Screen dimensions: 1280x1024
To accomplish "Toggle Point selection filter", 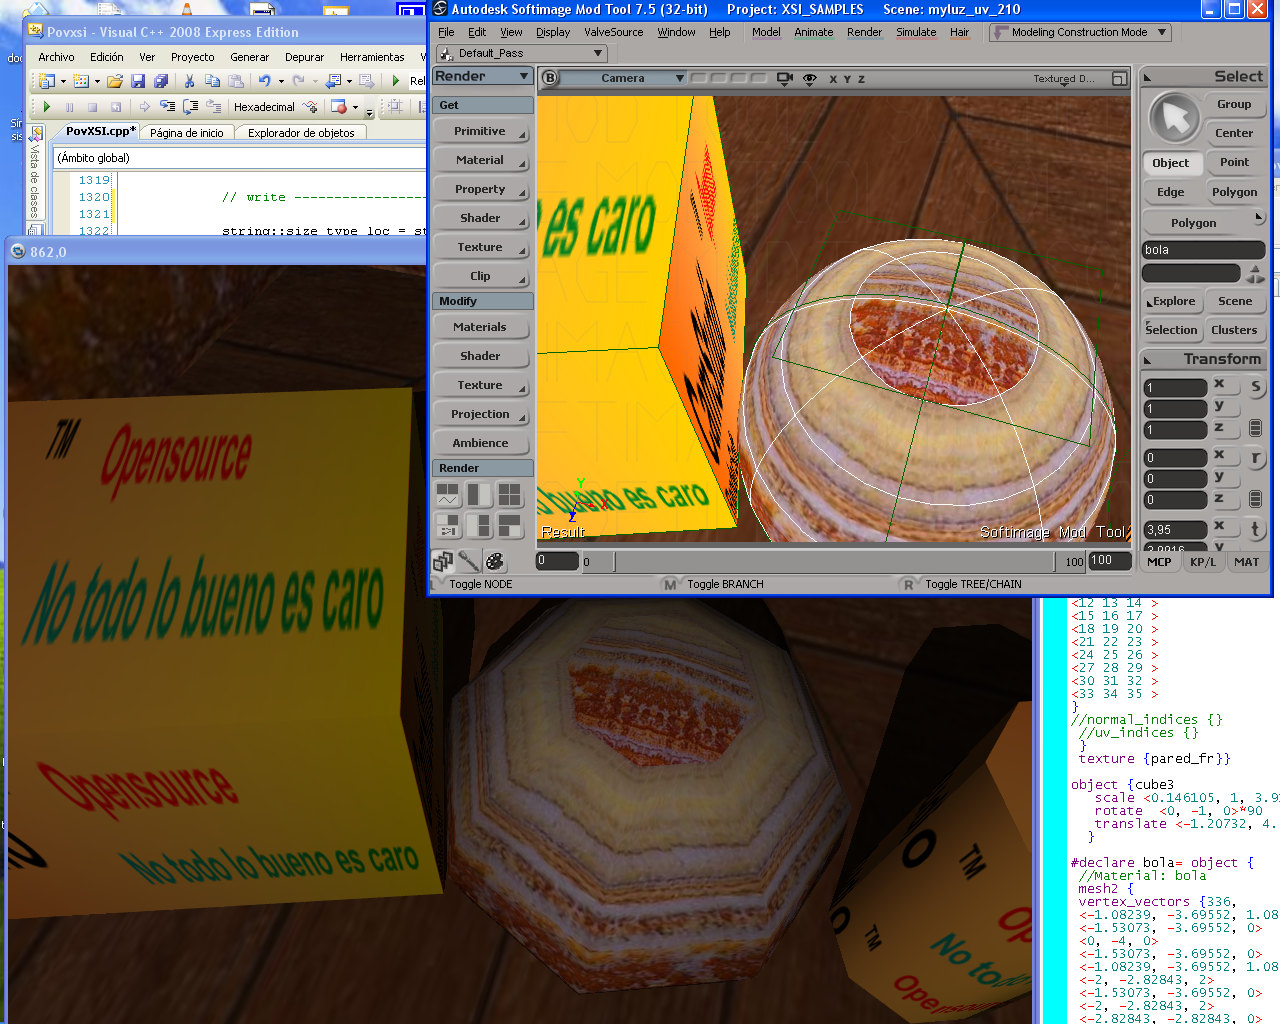I will pos(1234,162).
